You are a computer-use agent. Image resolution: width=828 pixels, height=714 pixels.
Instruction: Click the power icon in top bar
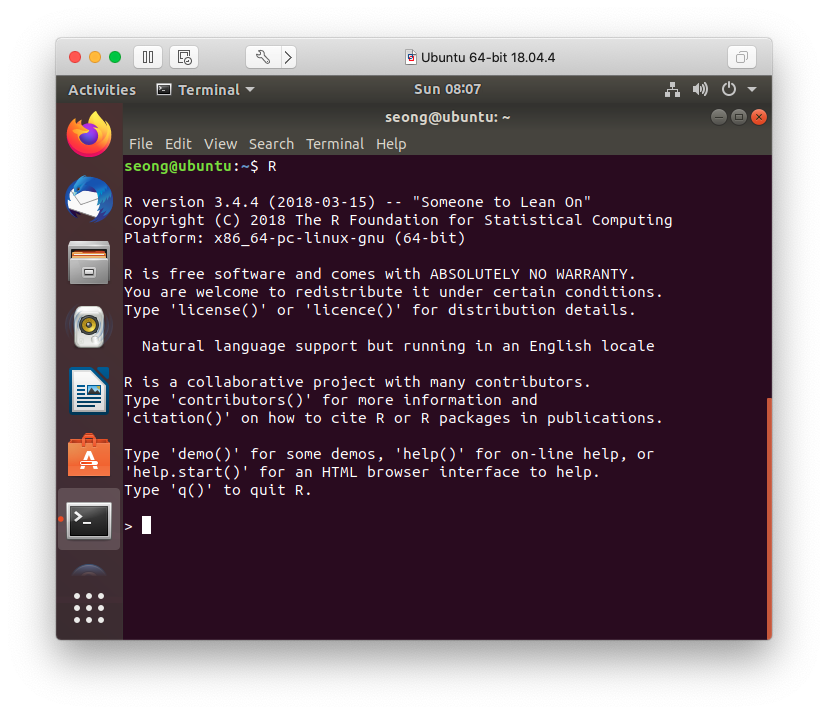click(x=729, y=89)
